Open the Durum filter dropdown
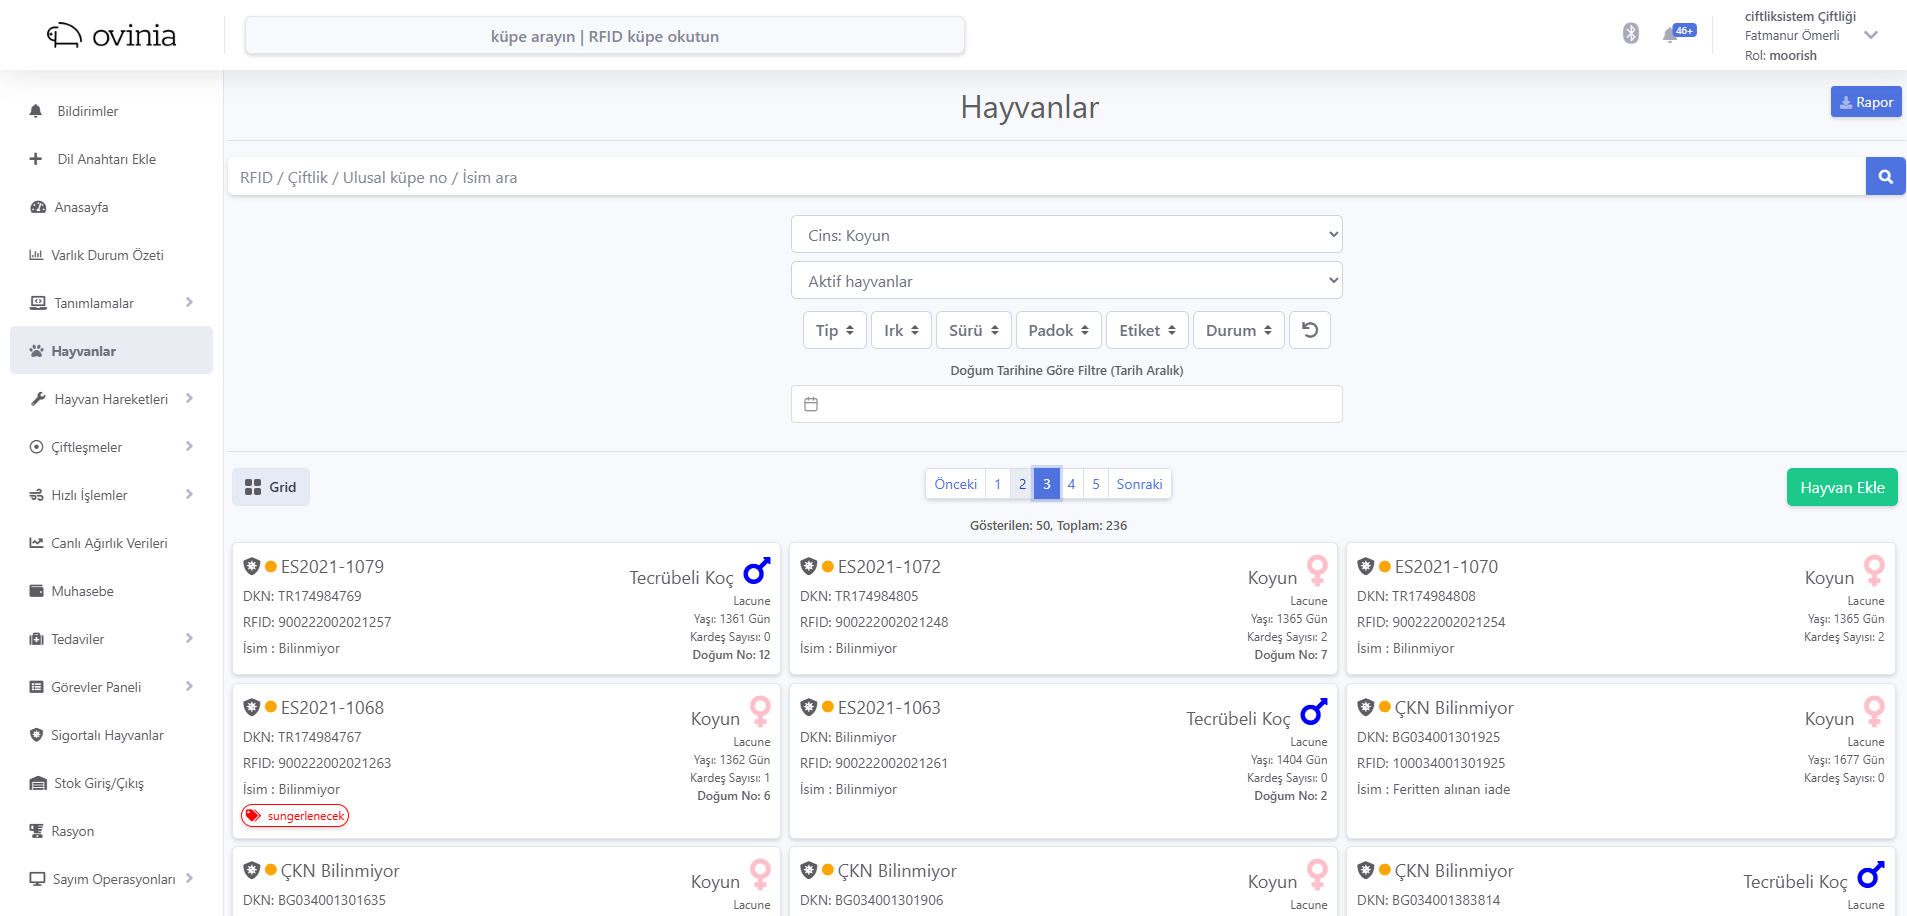 point(1239,330)
